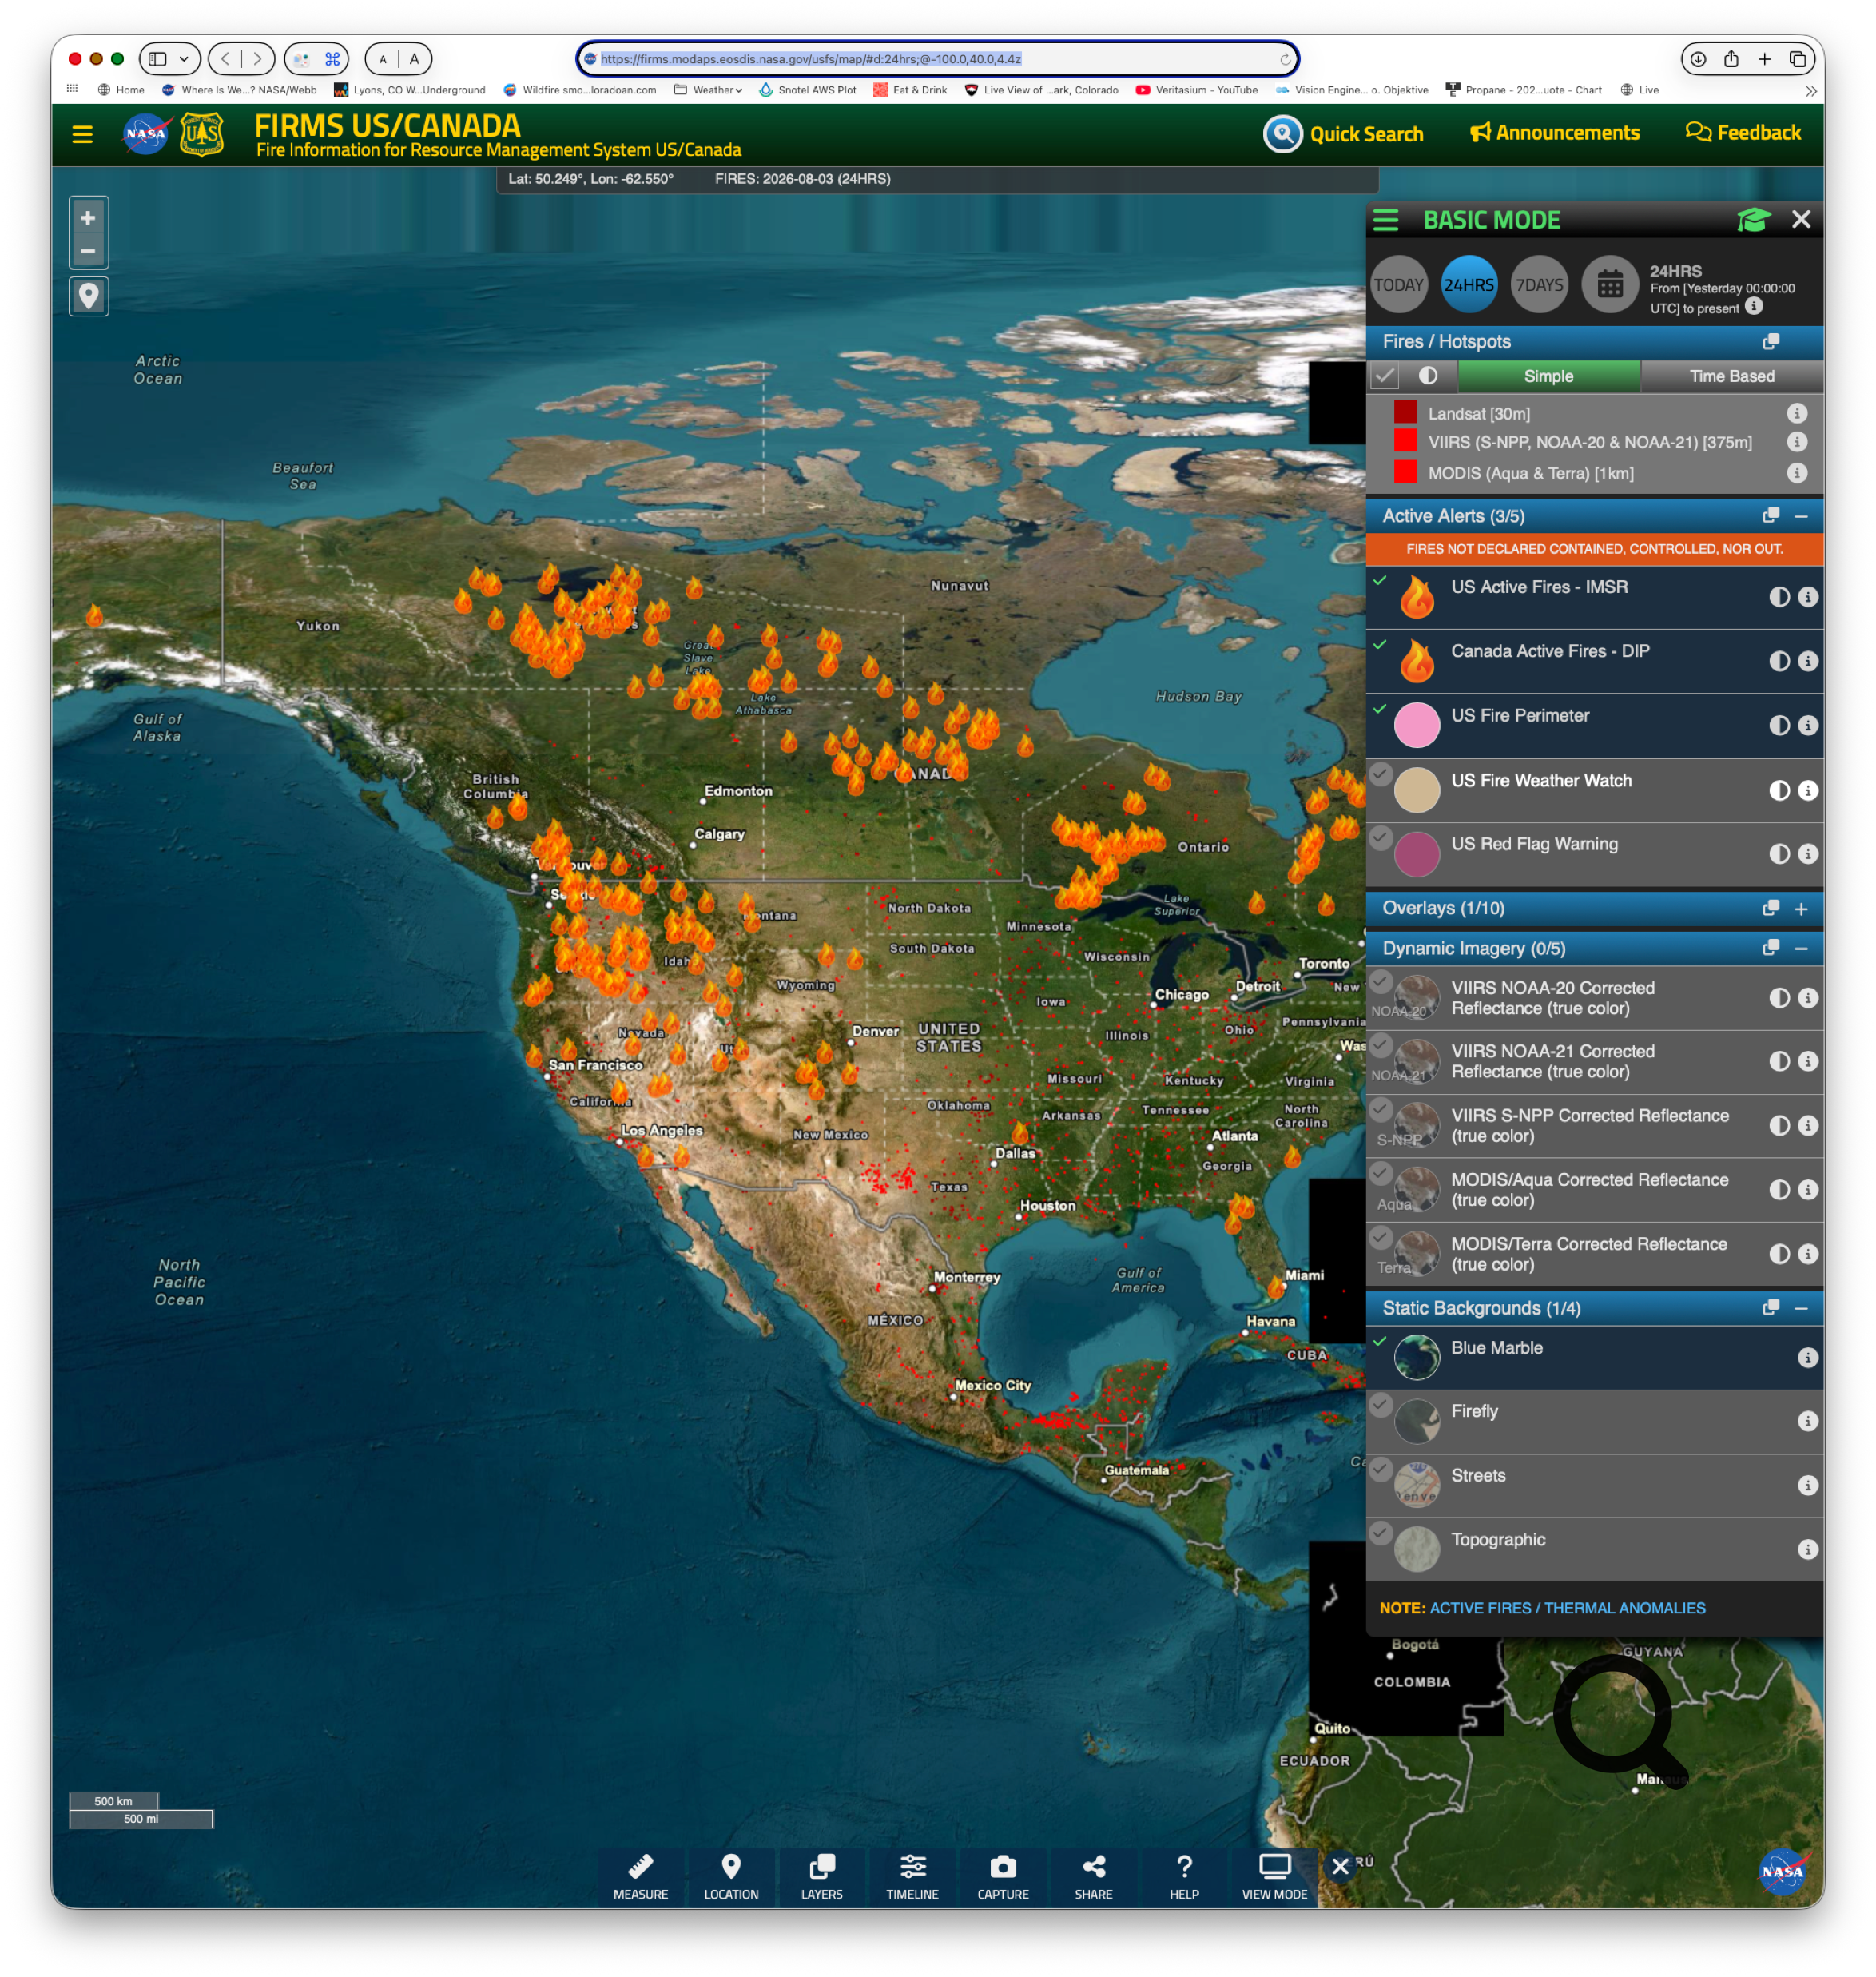Click the Safari address bar
This screenshot has width=1876, height=1977.
(x=937, y=59)
